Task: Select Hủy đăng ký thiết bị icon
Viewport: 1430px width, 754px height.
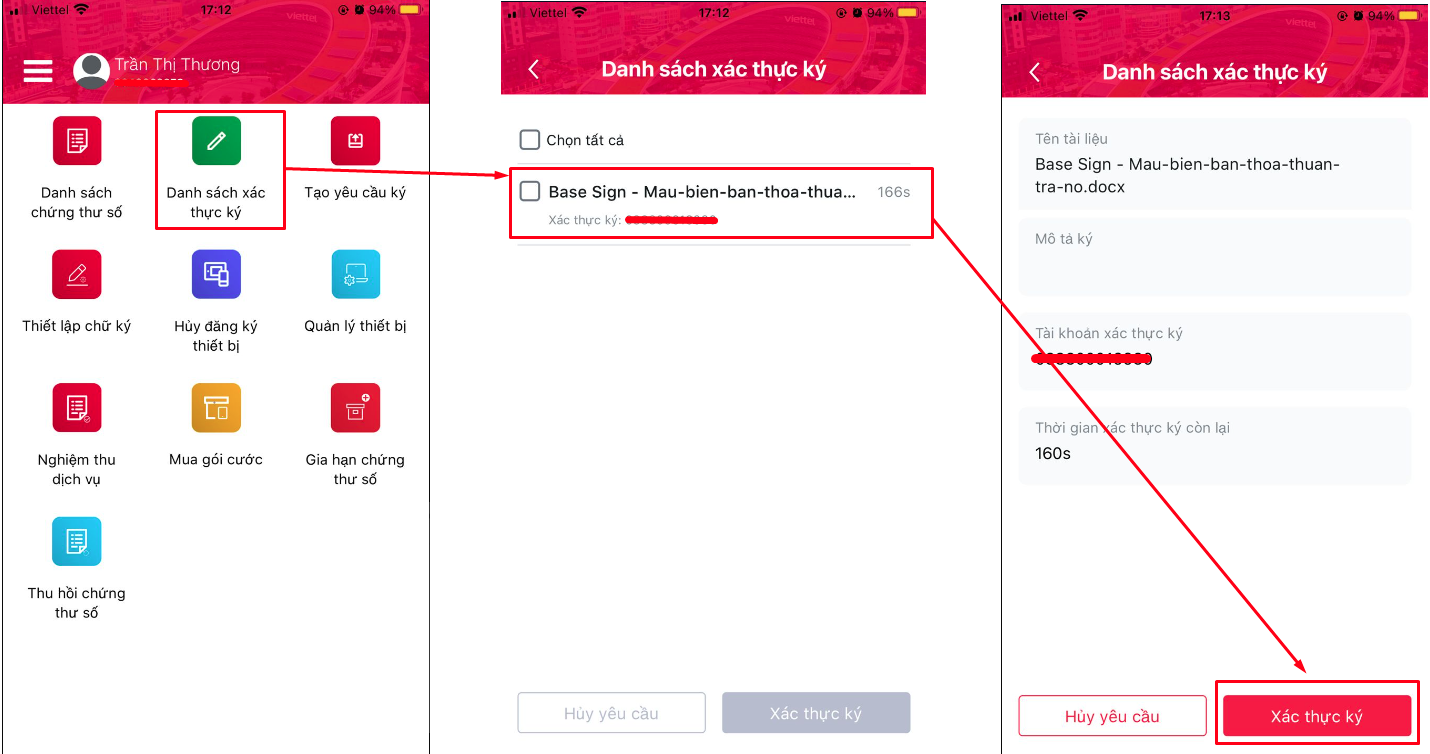Action: pos(216,274)
